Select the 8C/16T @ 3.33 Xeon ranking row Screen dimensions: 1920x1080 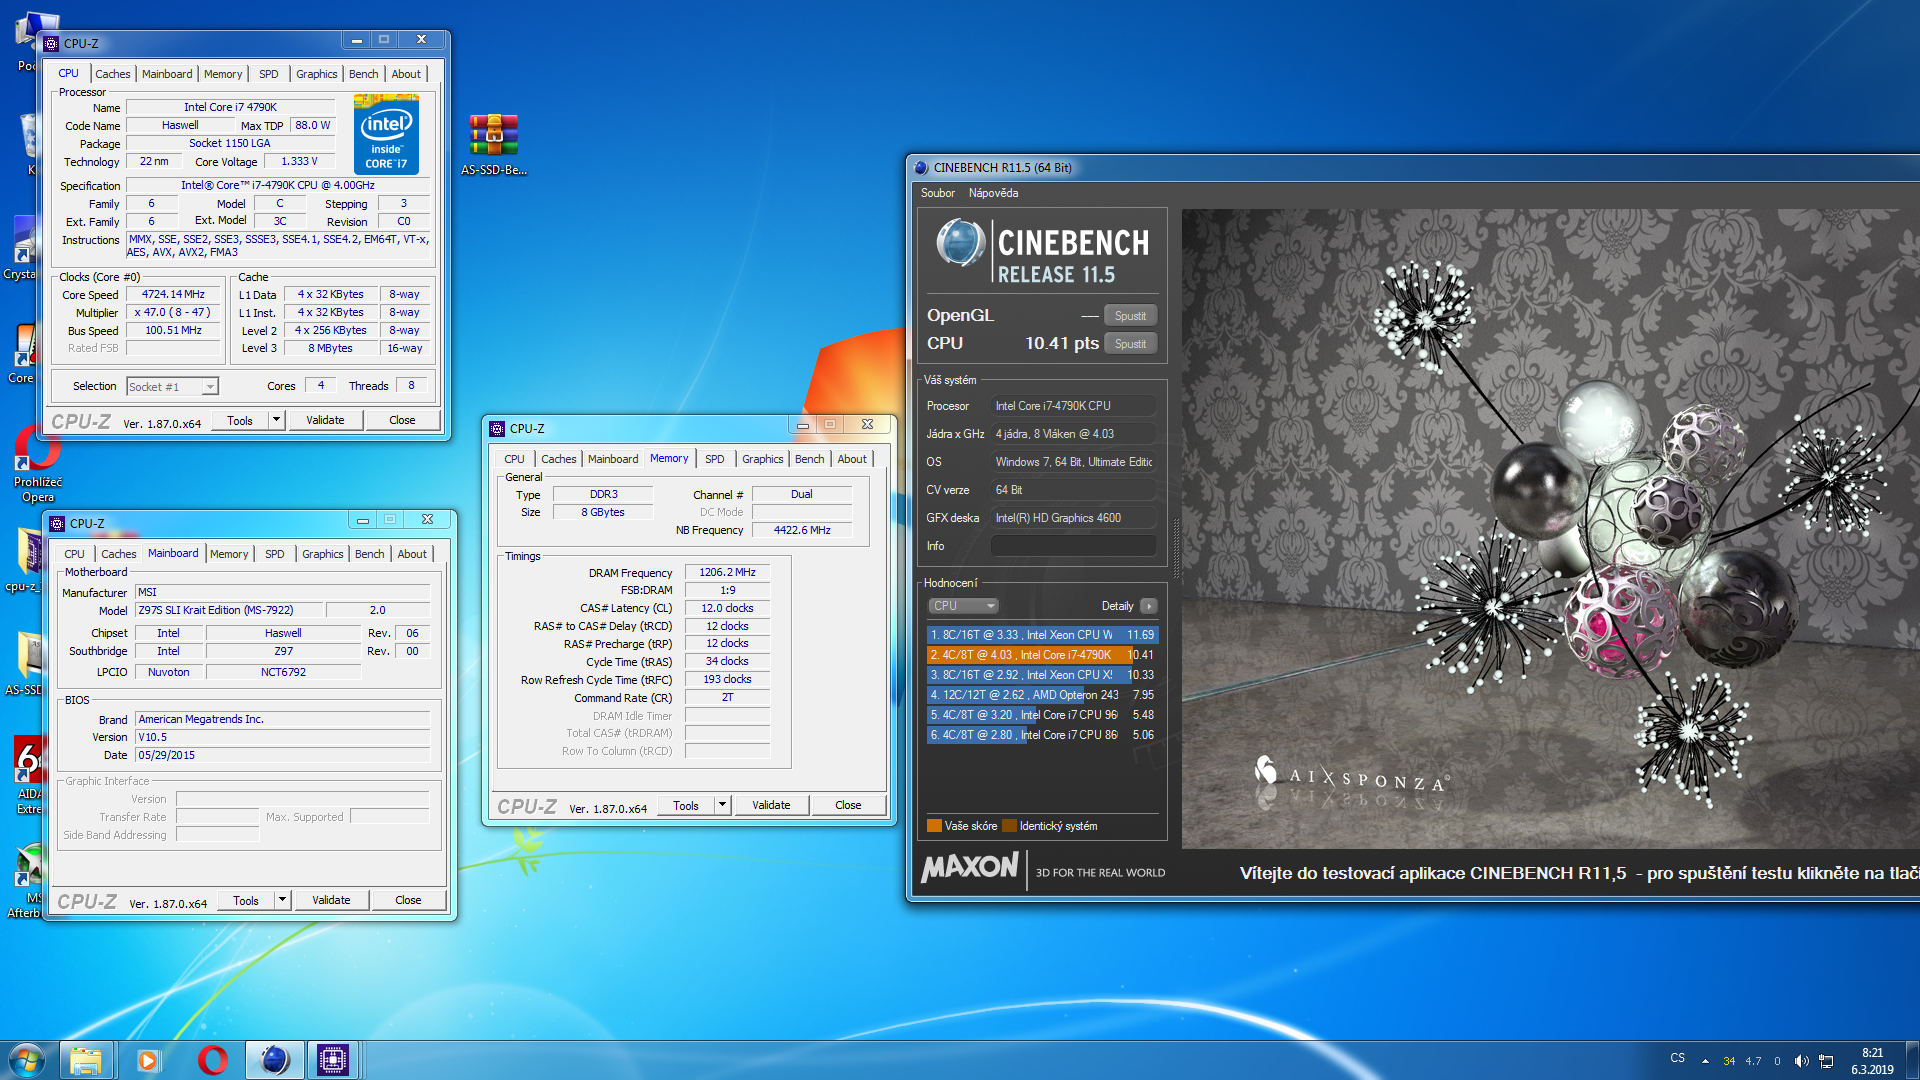pyautogui.click(x=1042, y=635)
